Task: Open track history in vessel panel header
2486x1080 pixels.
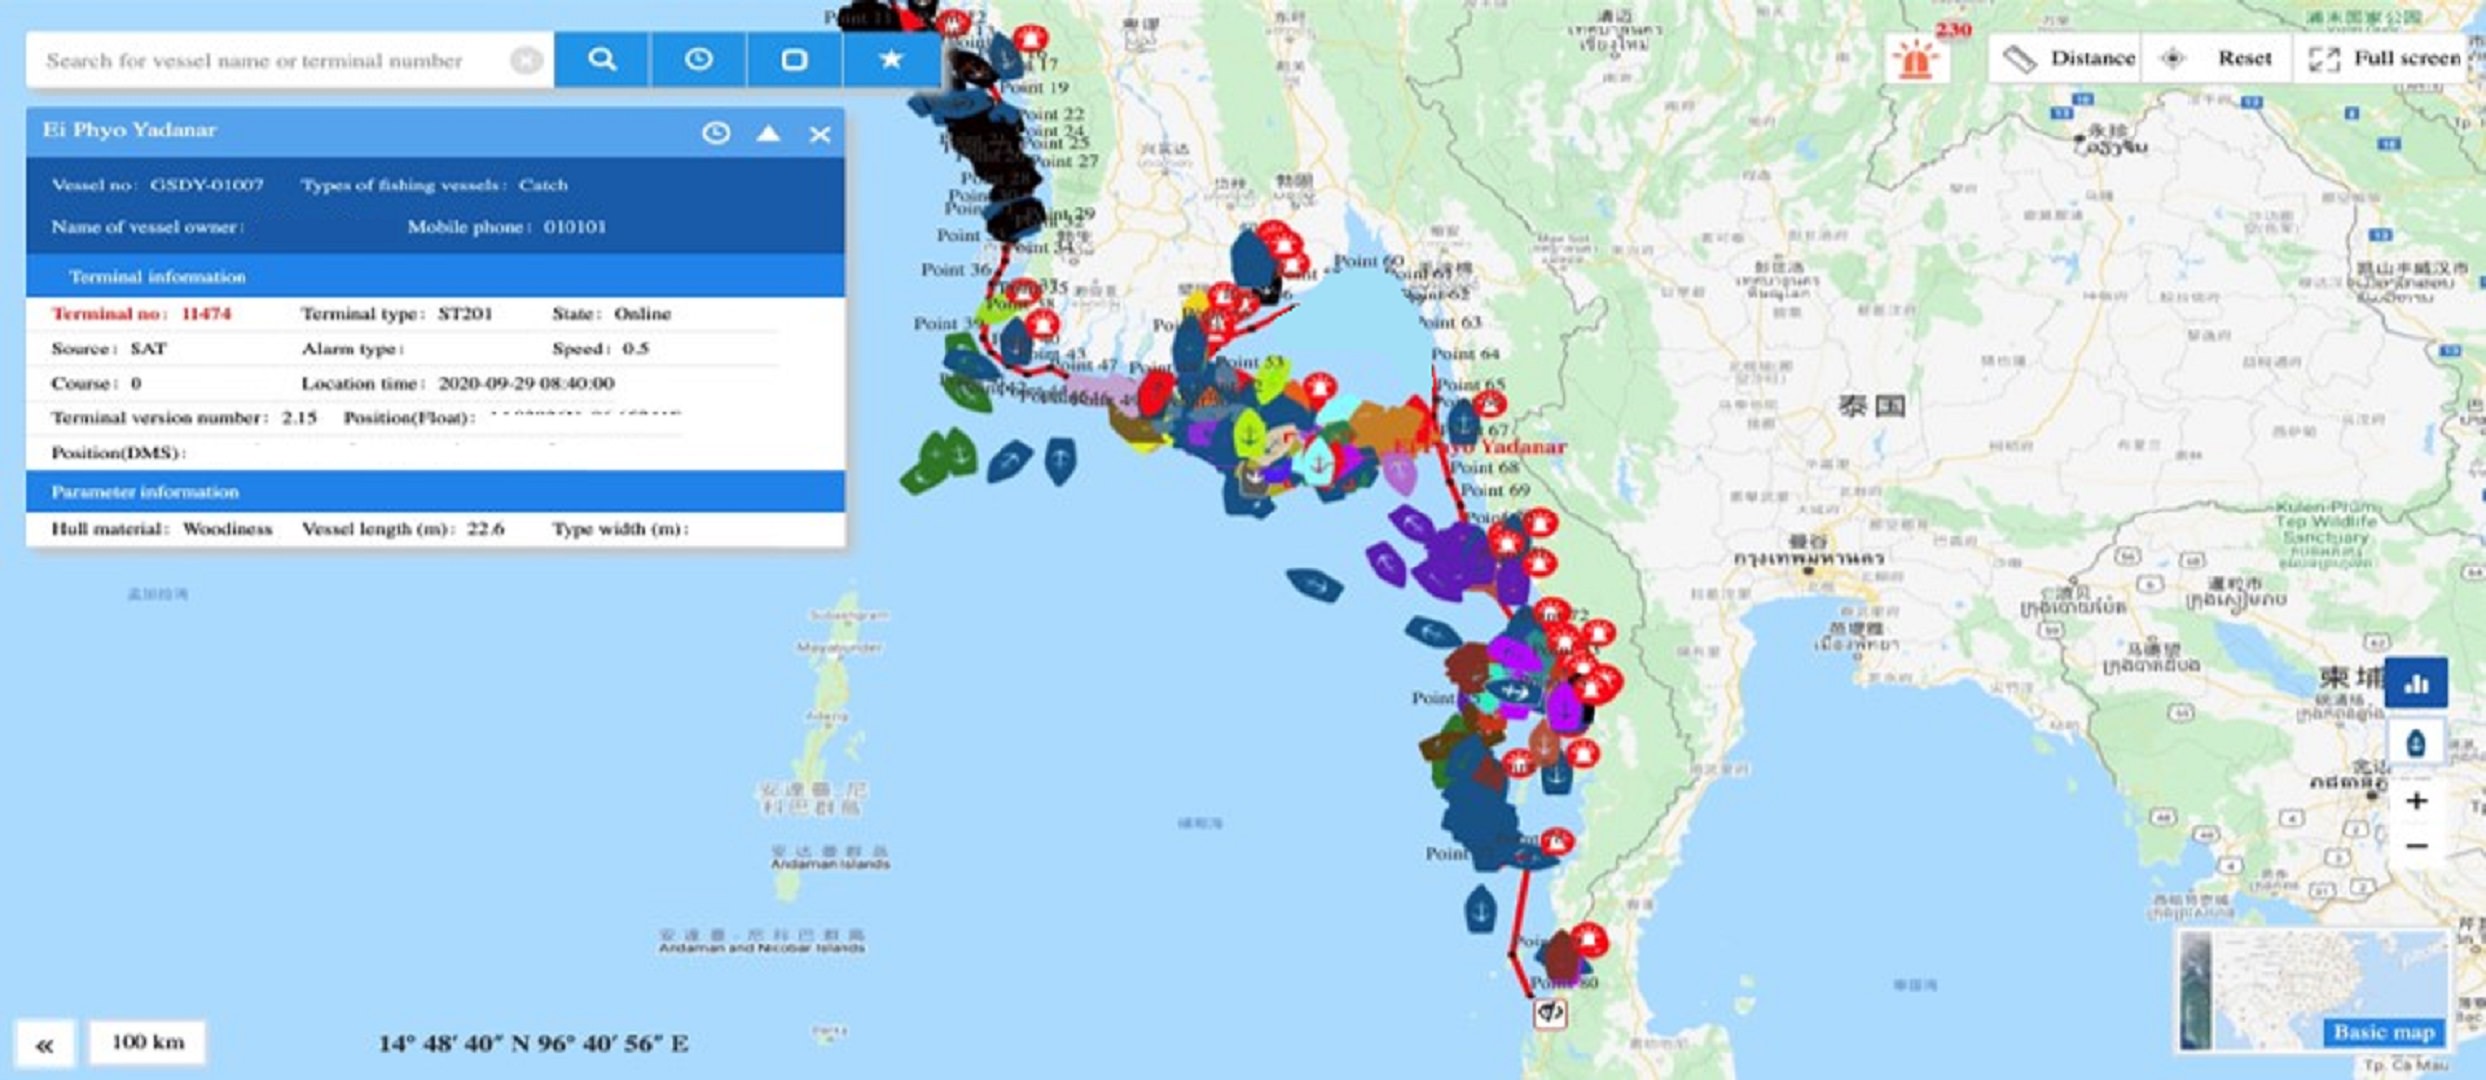Action: tap(716, 133)
